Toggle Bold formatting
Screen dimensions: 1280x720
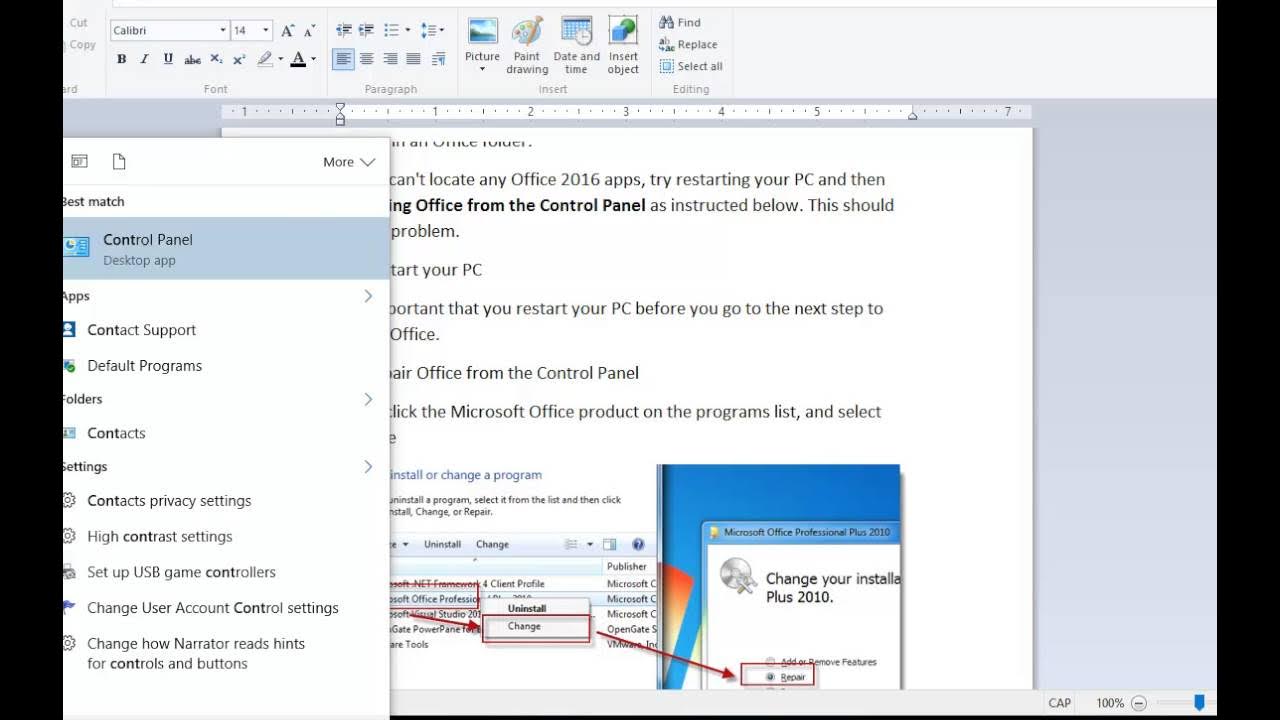click(121, 60)
